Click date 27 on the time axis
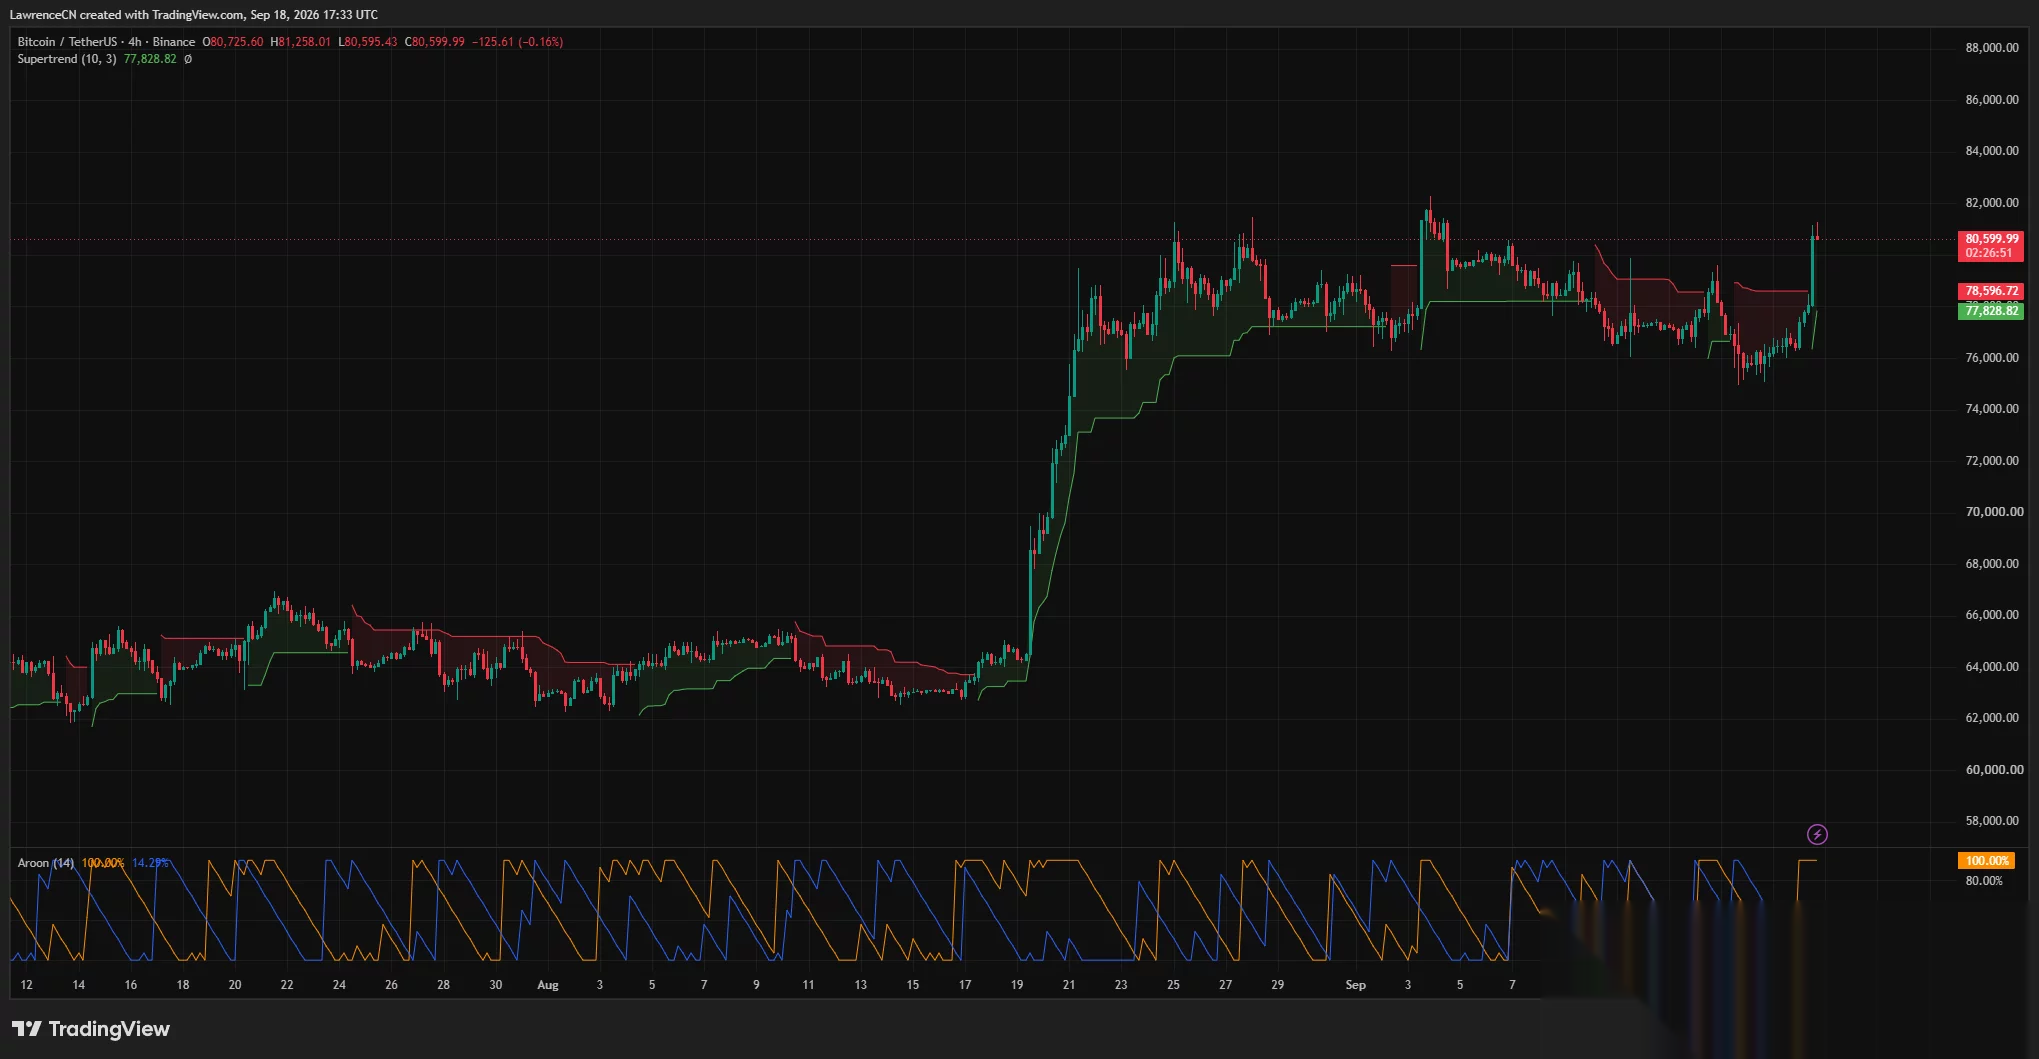Screen dimensions: 2039x1059 1225,985
